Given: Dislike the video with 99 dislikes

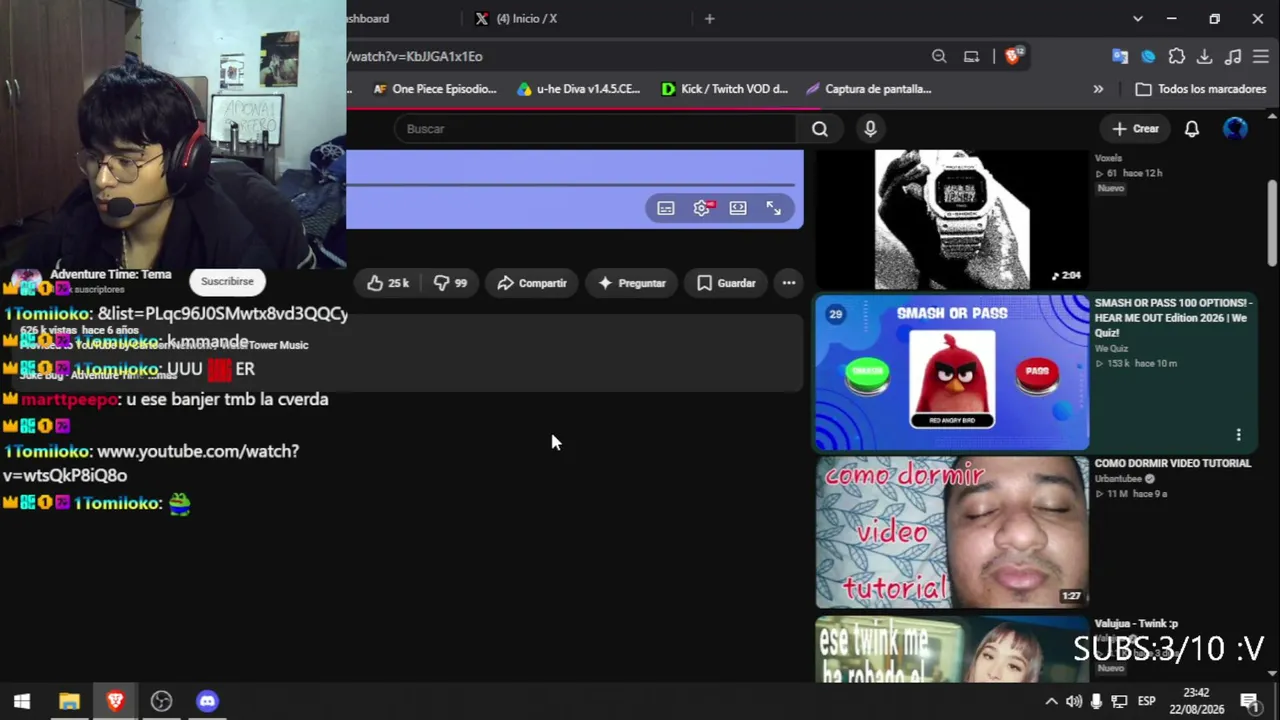Looking at the screenshot, I should pyautogui.click(x=451, y=283).
